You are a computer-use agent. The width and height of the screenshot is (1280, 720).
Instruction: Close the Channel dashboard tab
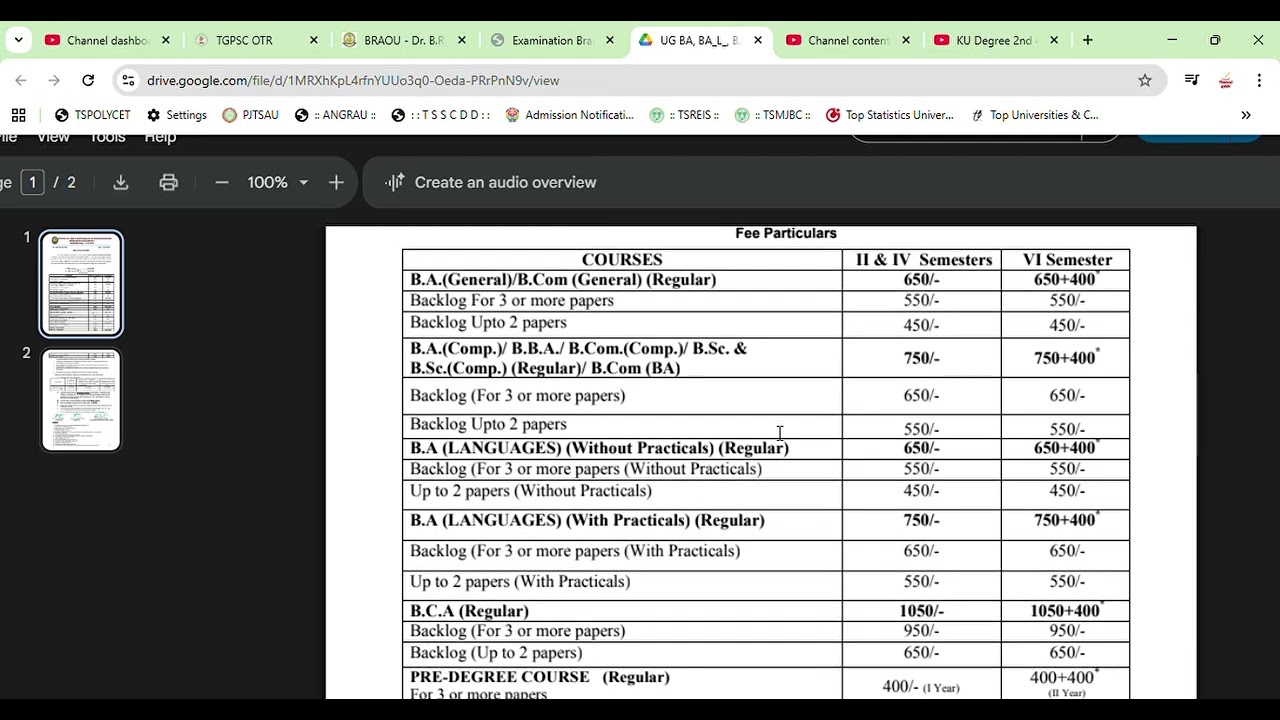coord(165,40)
